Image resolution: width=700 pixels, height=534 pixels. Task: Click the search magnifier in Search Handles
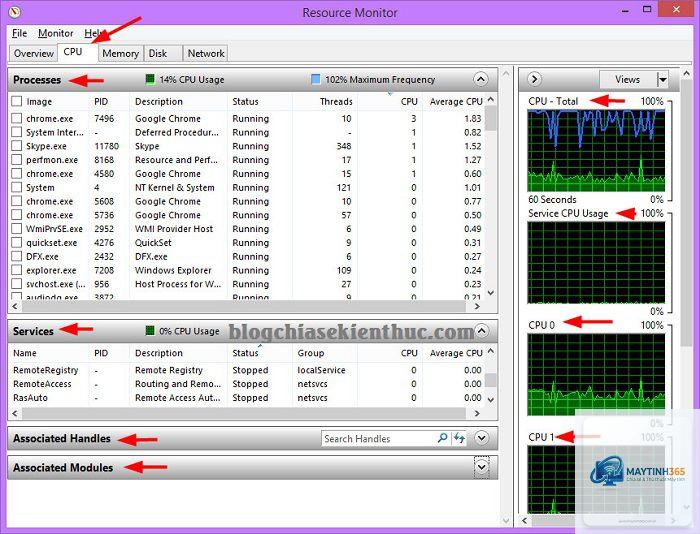[x=442, y=438]
